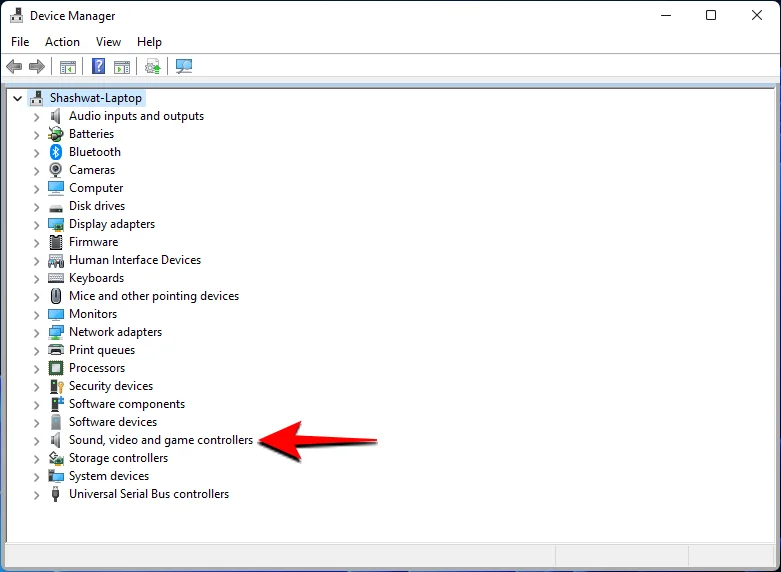This screenshot has width=781, height=572.
Task: Click the Bluetooth logo icon
Action: [56, 152]
